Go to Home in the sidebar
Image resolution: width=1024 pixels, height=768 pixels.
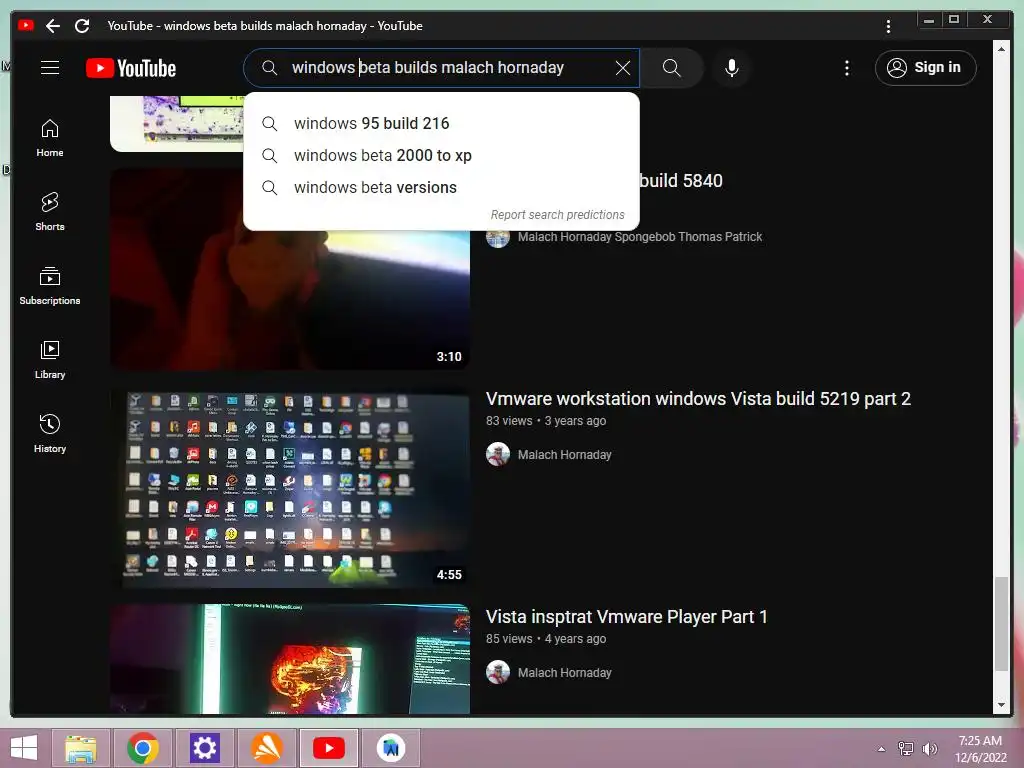pyautogui.click(x=50, y=138)
